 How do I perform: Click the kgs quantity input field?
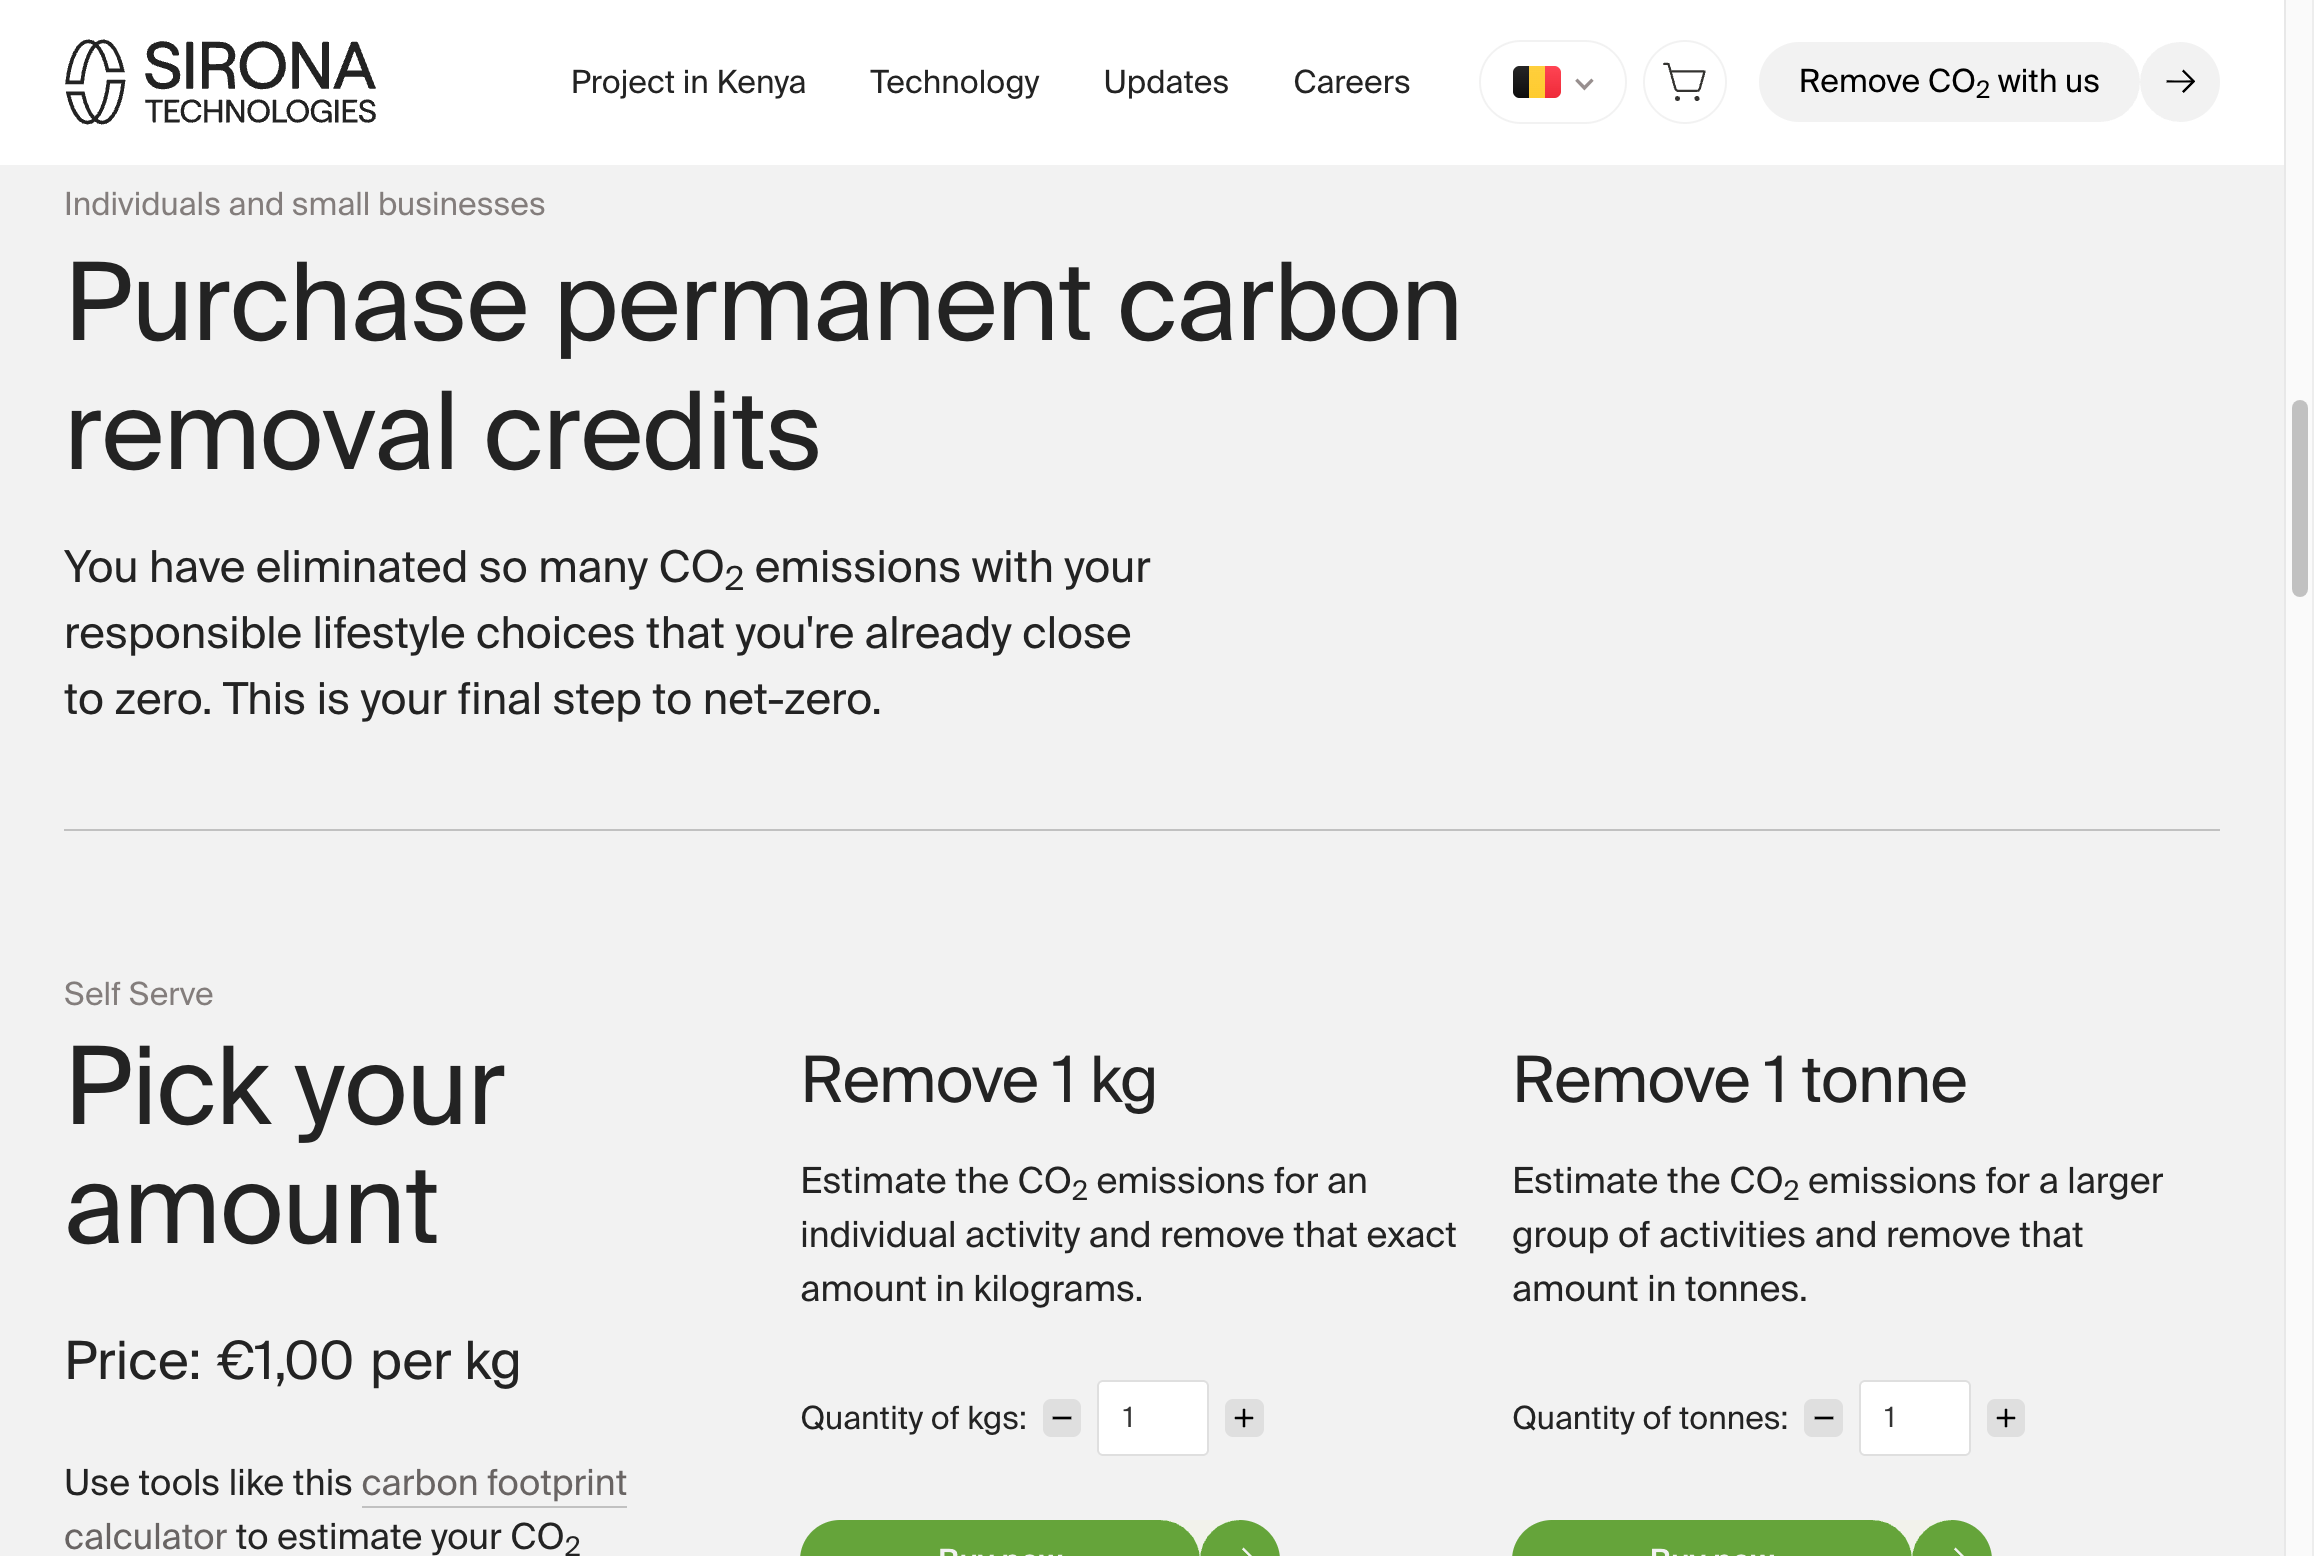pyautogui.click(x=1152, y=1418)
